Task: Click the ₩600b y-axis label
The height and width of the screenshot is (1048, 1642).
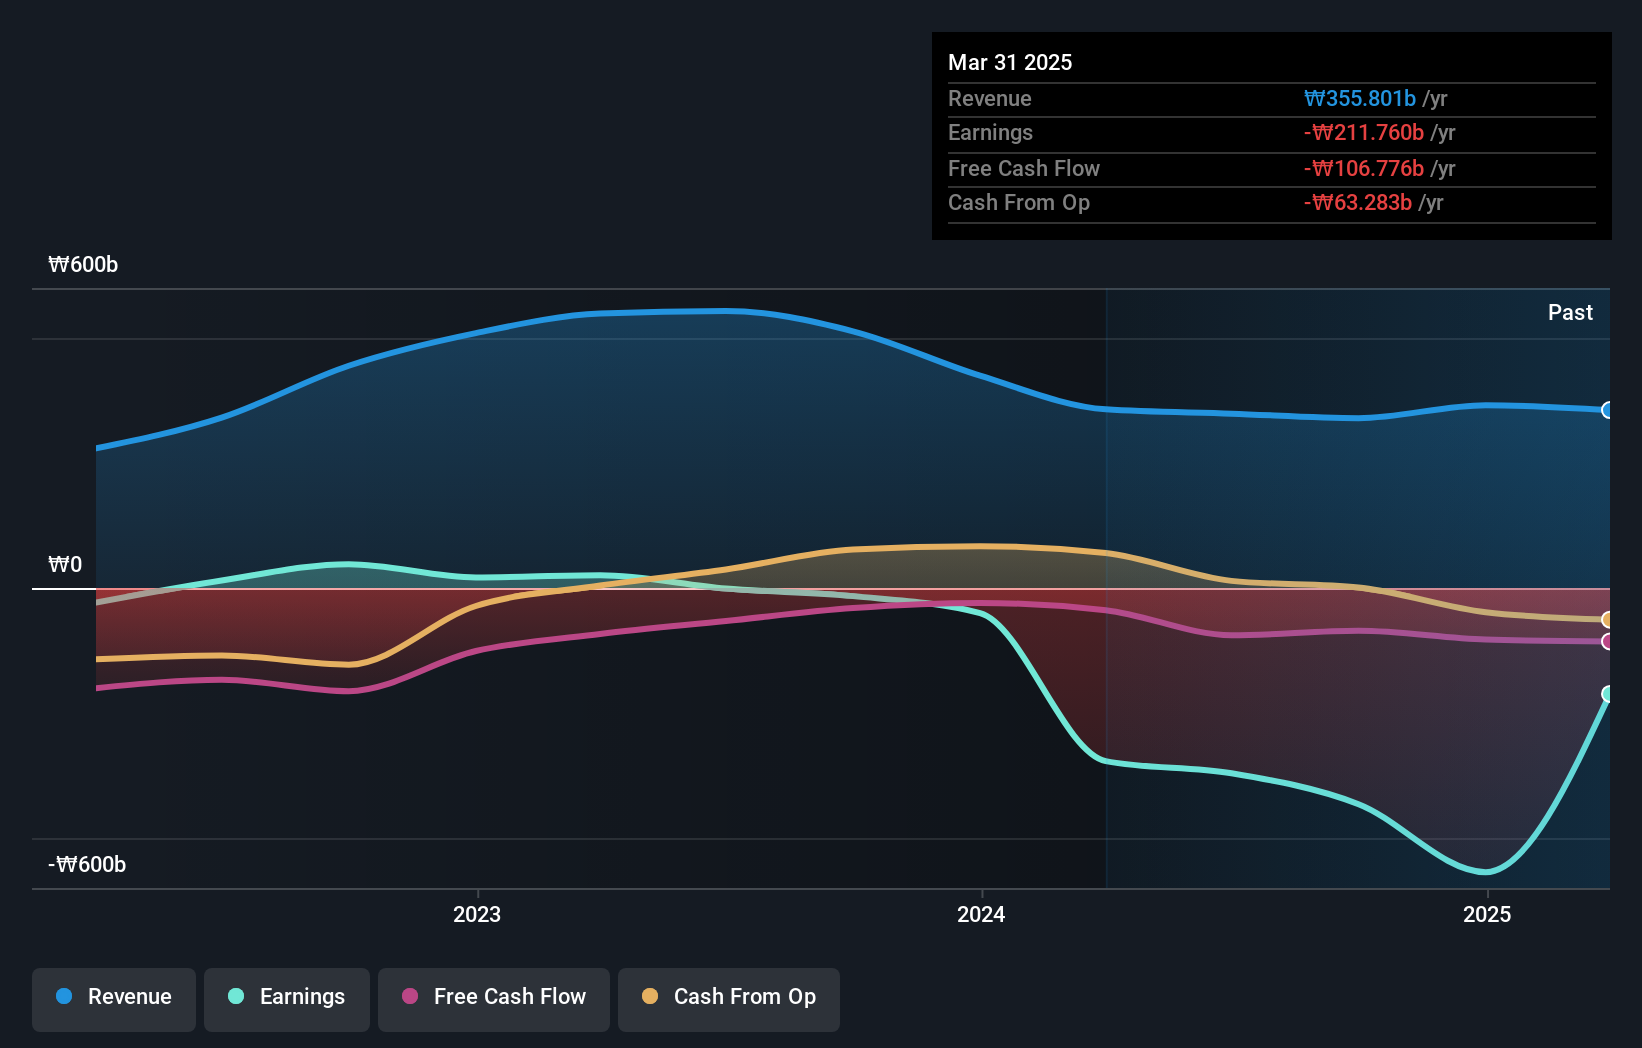Action: point(83,264)
